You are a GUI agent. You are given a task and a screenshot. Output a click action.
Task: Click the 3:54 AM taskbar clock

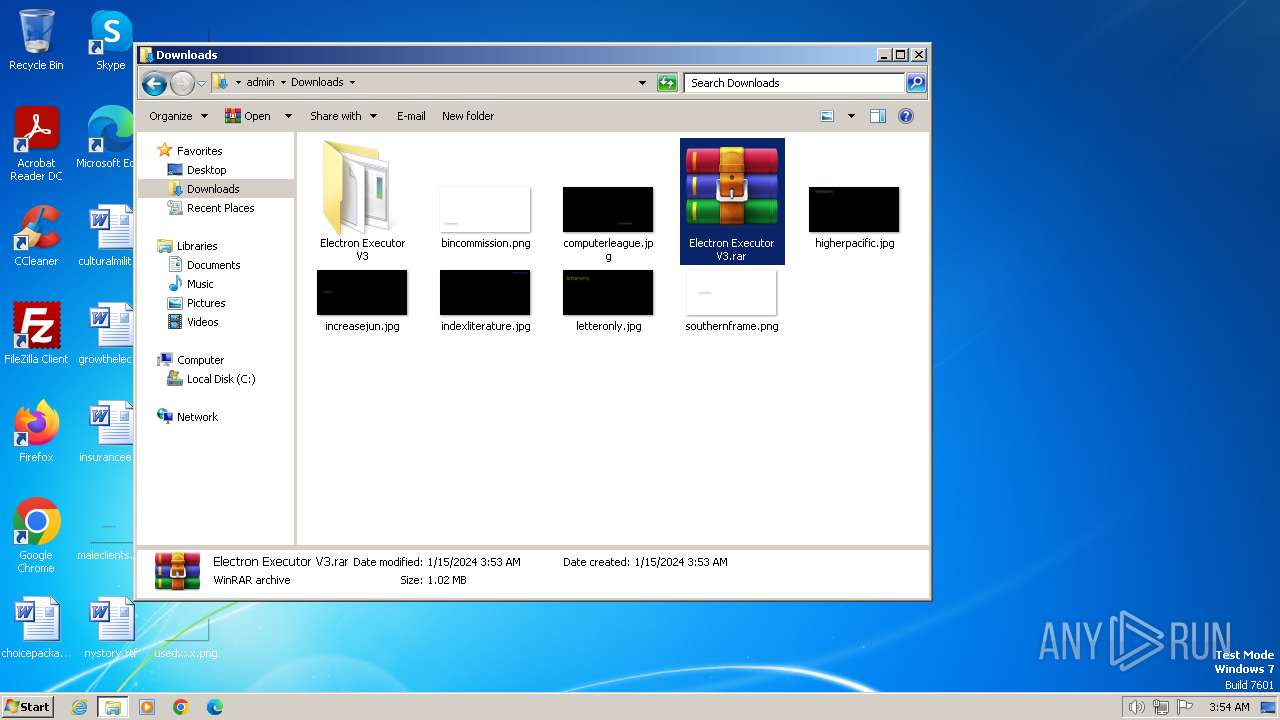(x=1229, y=707)
